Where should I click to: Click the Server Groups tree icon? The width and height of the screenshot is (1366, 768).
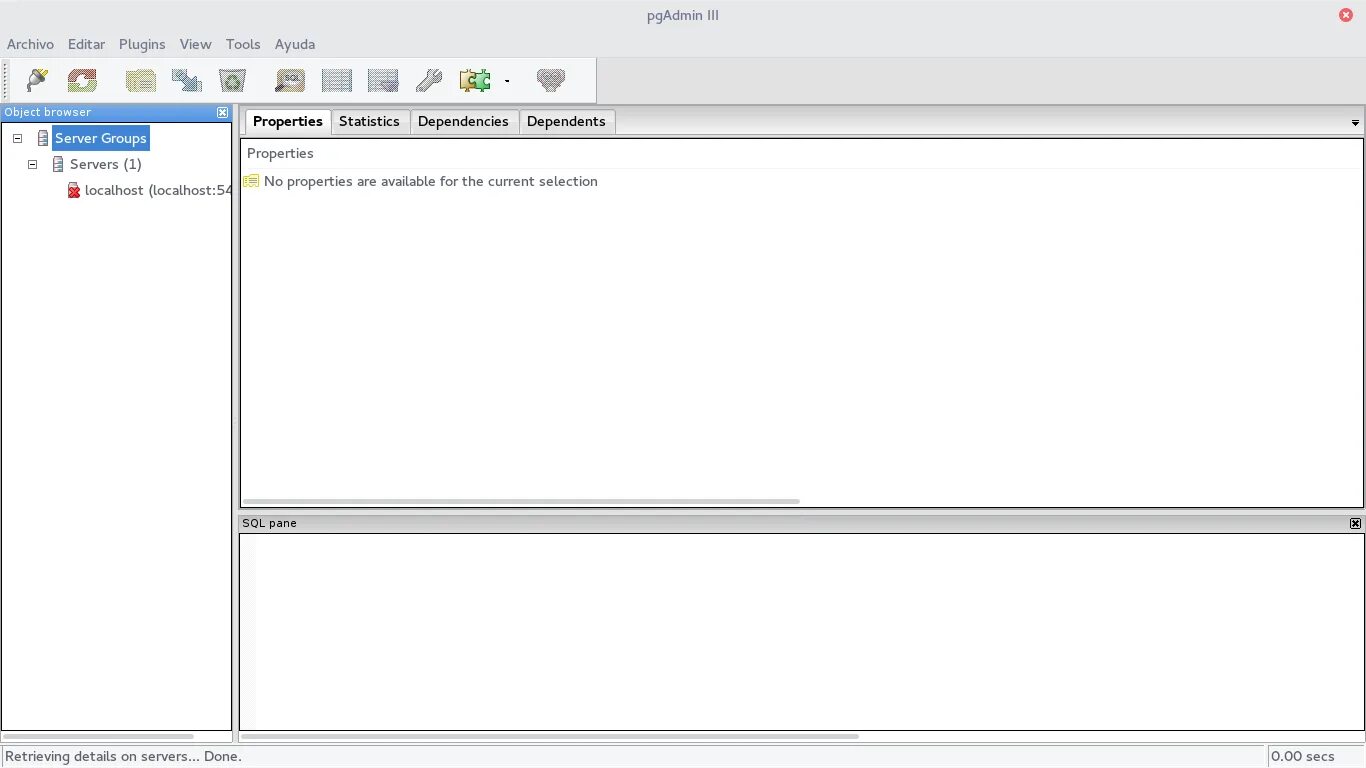pos(43,138)
